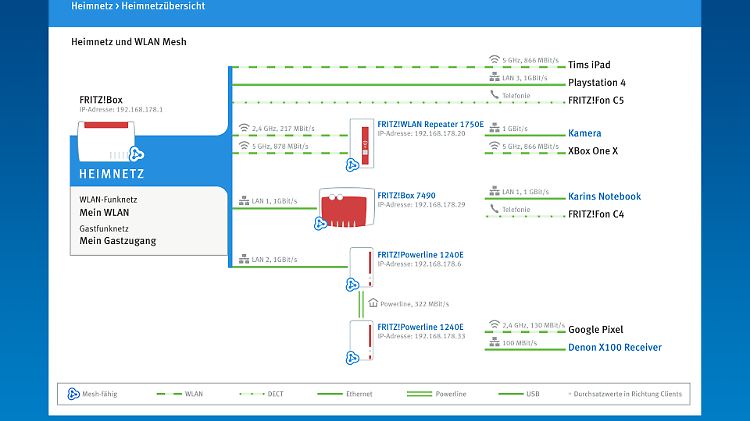Click IP-Adresse 192.168.178.20 text
The image size is (750, 421).
(x=421, y=133)
